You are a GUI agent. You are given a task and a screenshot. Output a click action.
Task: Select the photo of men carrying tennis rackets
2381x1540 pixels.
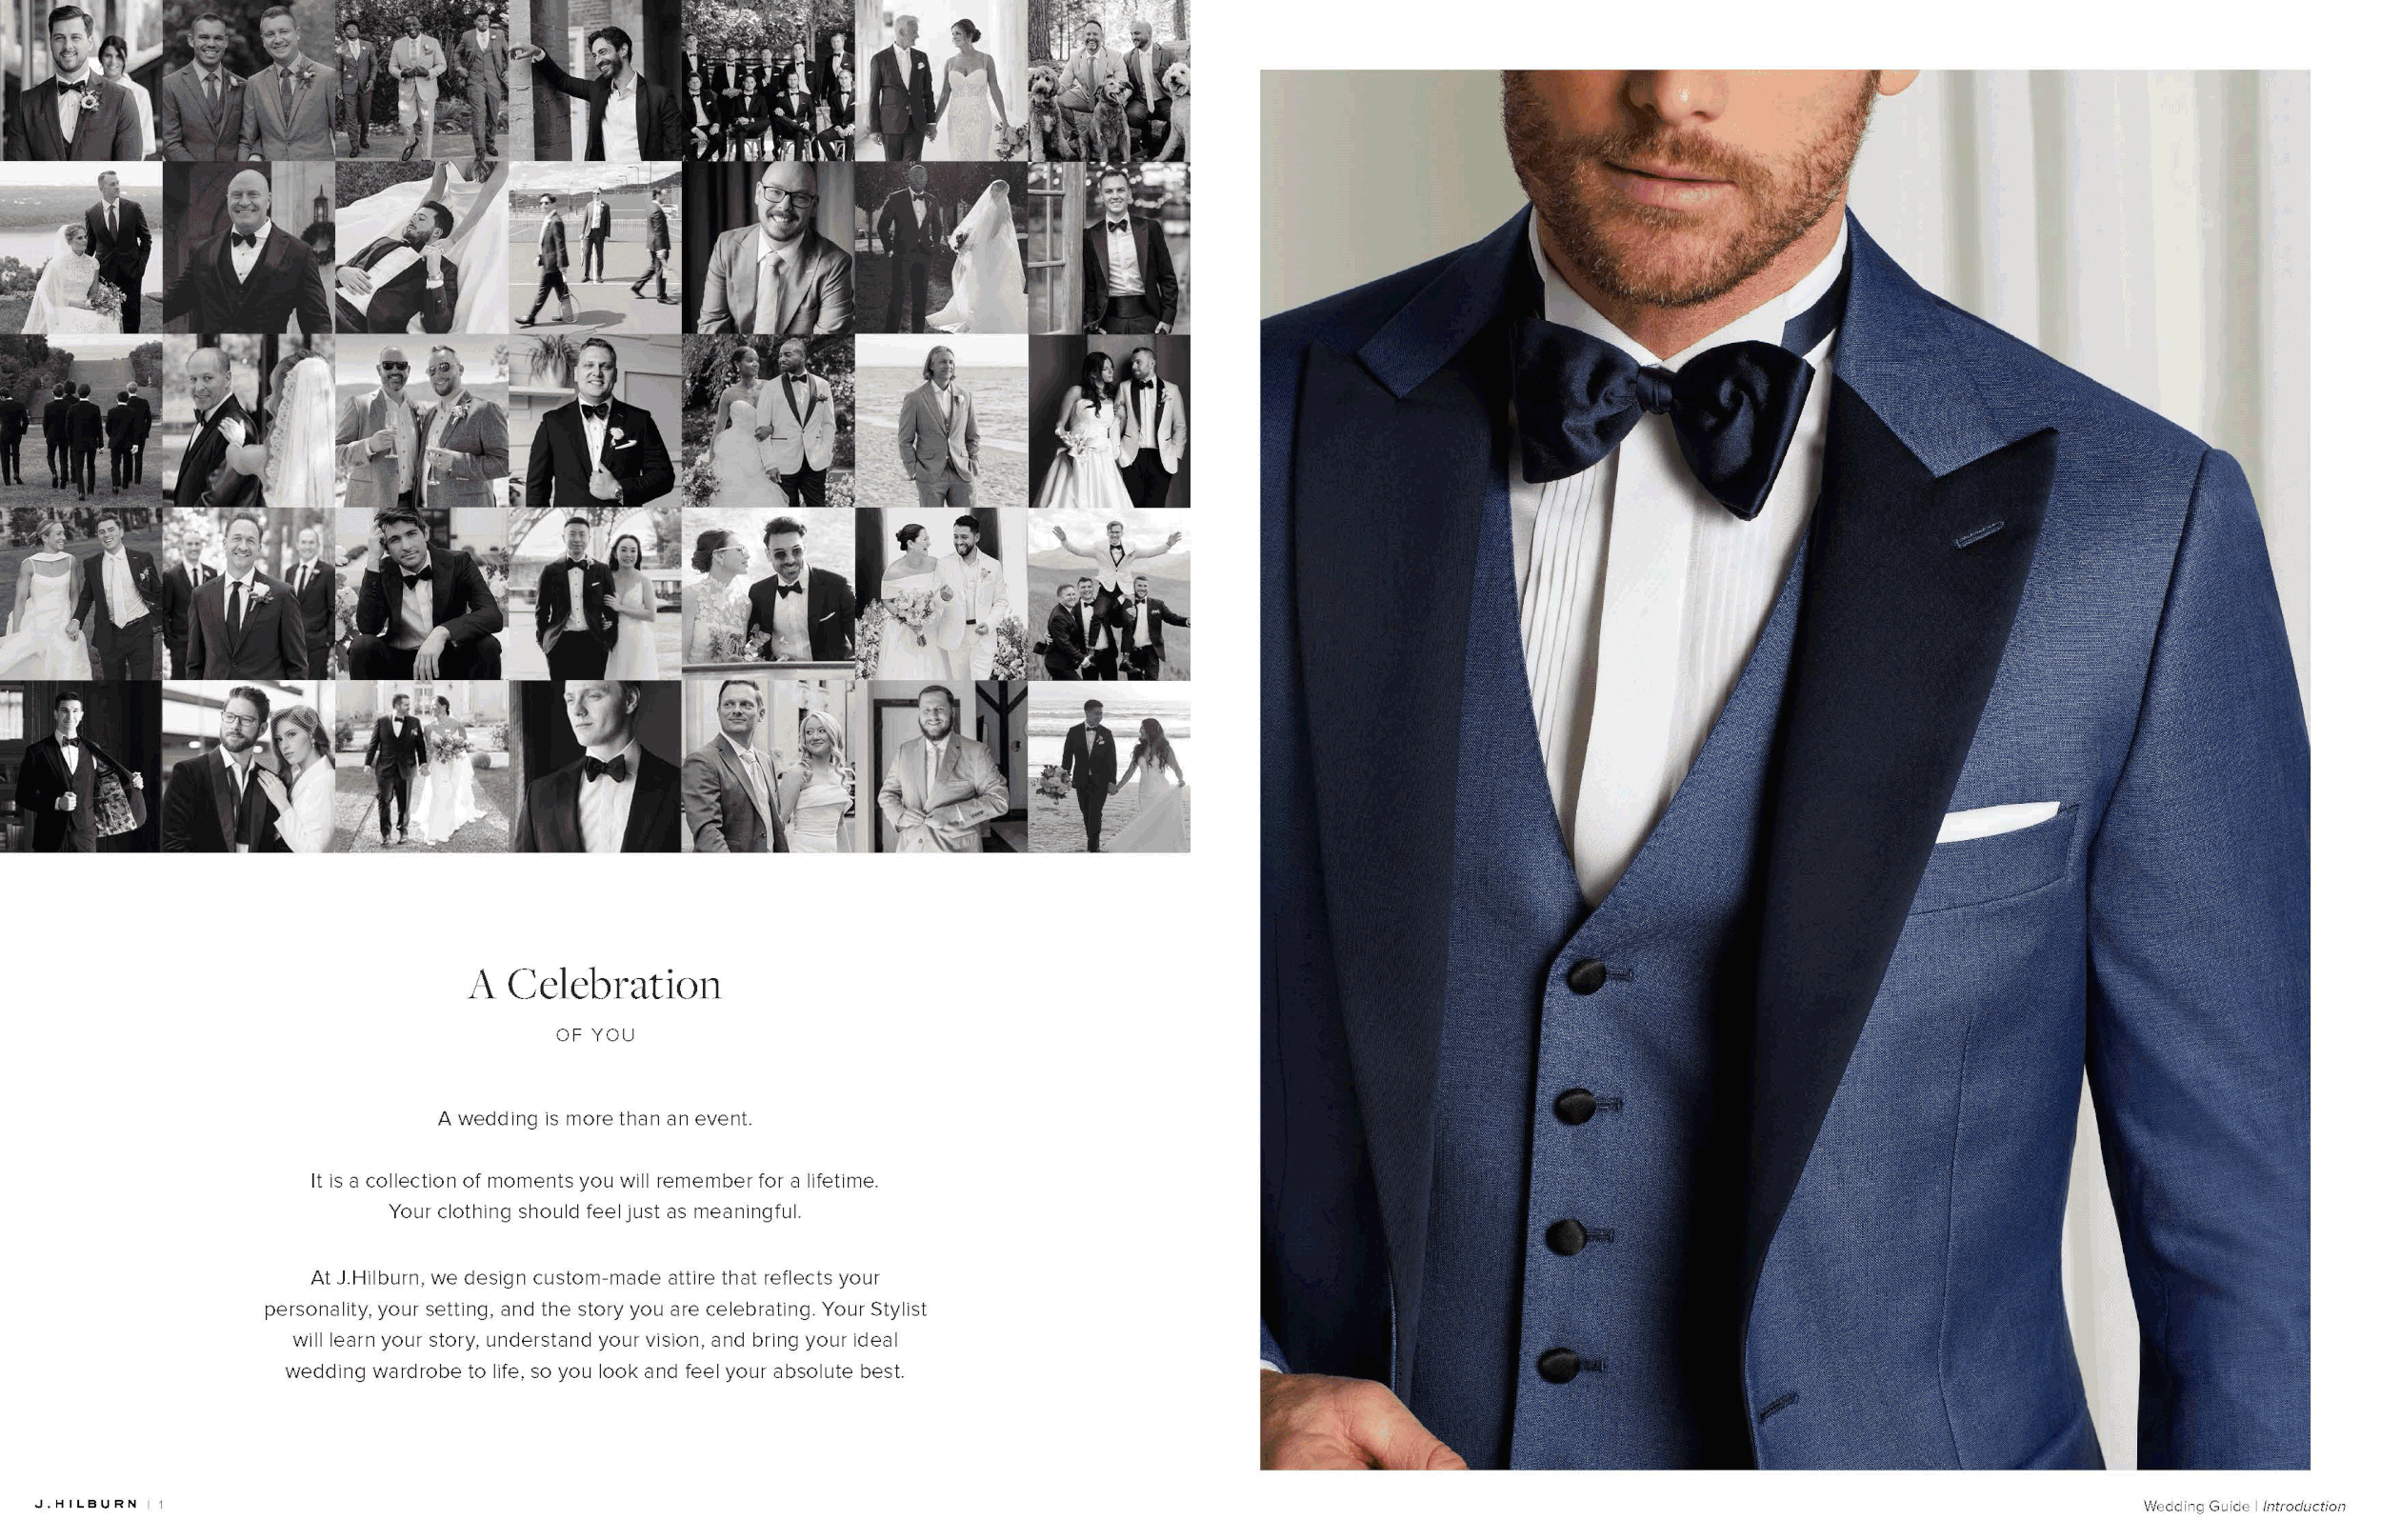point(594,247)
